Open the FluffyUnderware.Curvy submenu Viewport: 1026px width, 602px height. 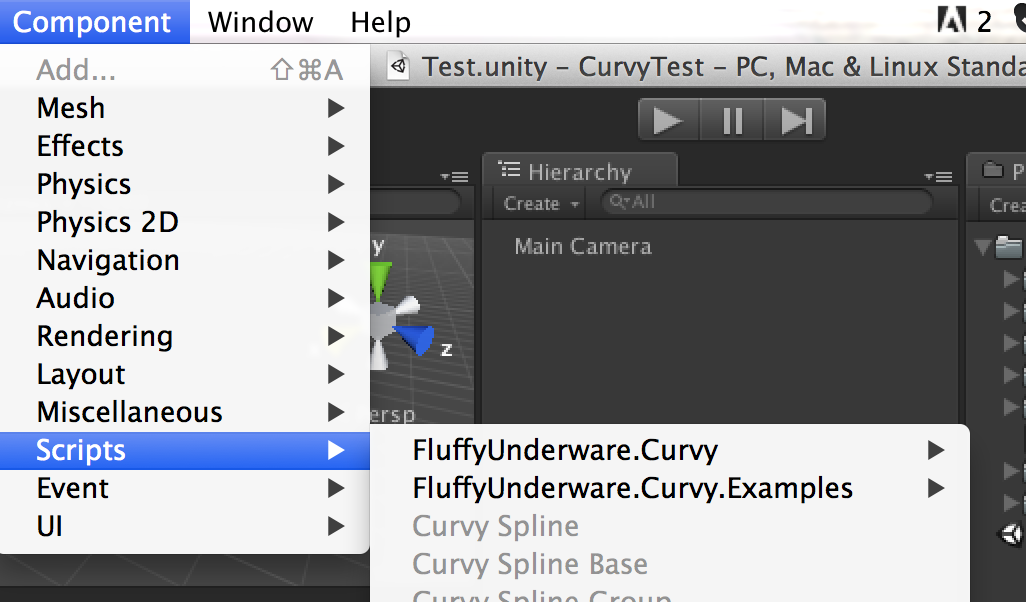(670, 450)
